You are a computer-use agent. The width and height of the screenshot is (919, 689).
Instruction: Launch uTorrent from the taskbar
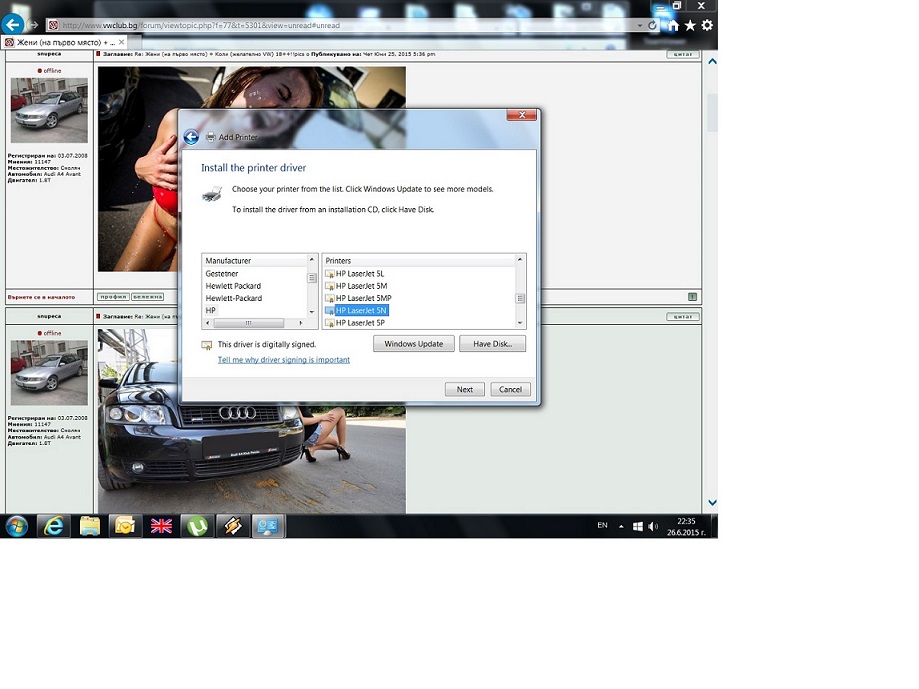pos(197,526)
